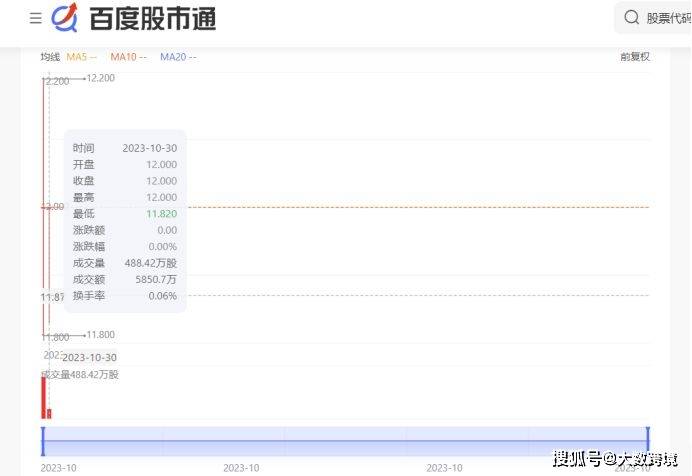Focus the 股票代码 search field
692x476 pixels.
click(x=667, y=18)
